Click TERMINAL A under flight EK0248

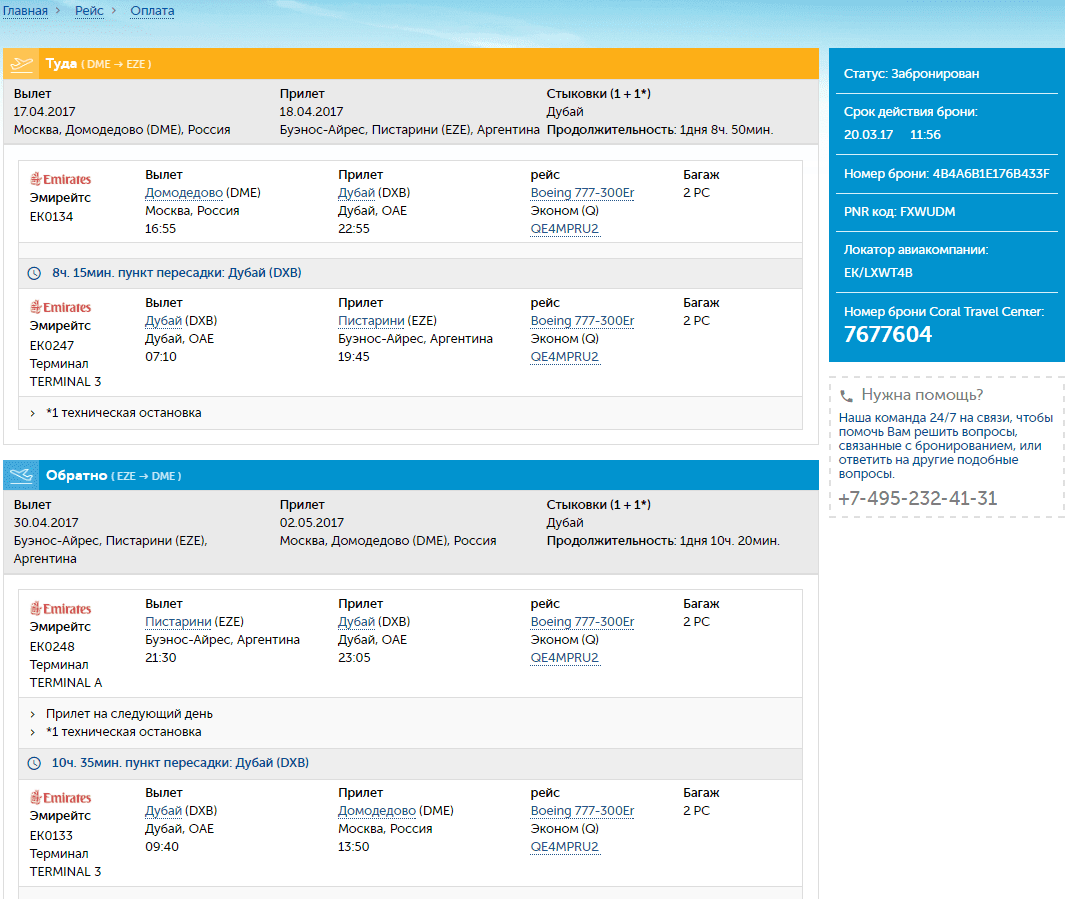click(66, 682)
